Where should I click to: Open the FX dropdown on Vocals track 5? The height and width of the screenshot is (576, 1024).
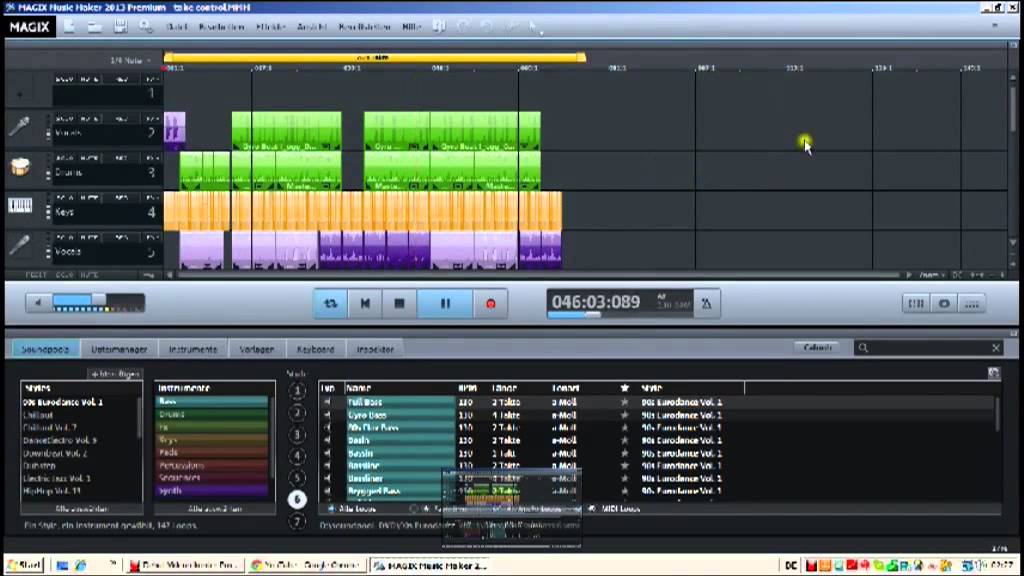click(x=152, y=238)
